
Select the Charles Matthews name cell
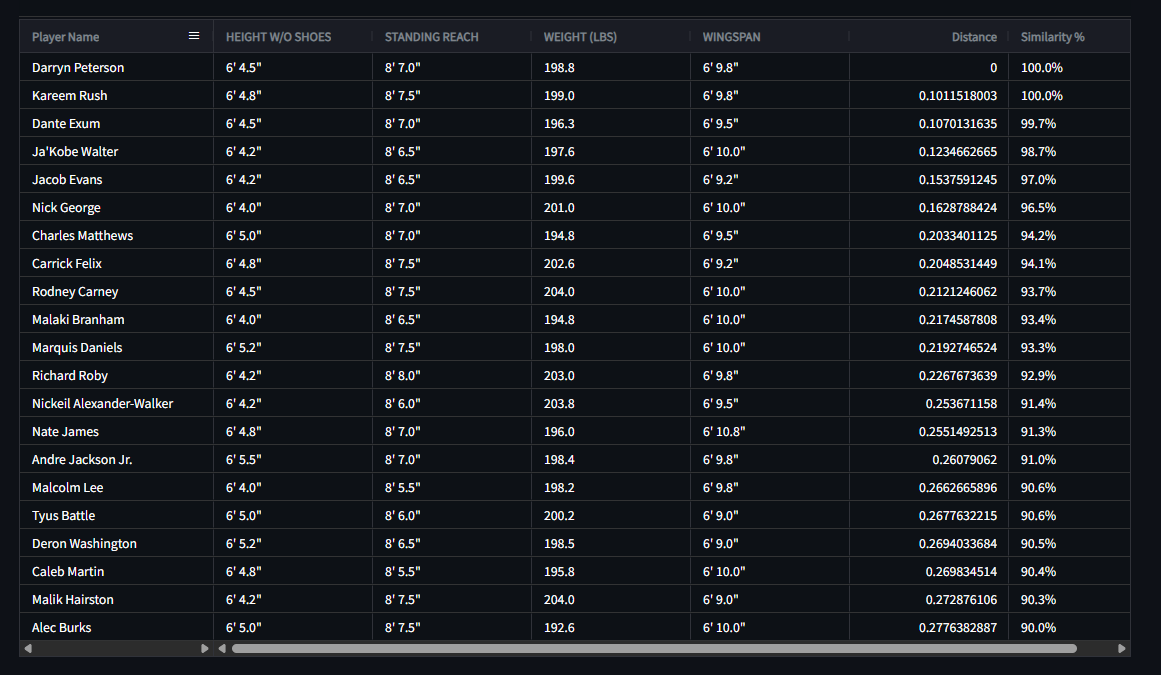[116, 235]
